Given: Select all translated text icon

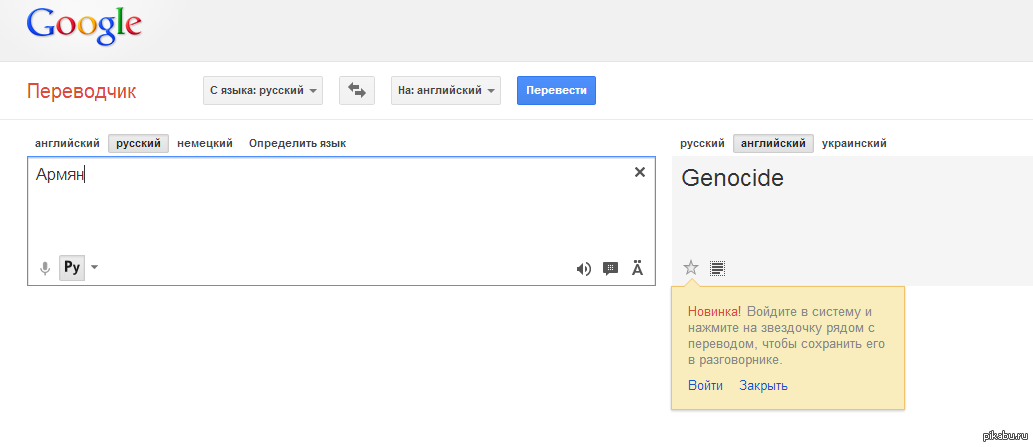Looking at the screenshot, I should pos(717,267).
